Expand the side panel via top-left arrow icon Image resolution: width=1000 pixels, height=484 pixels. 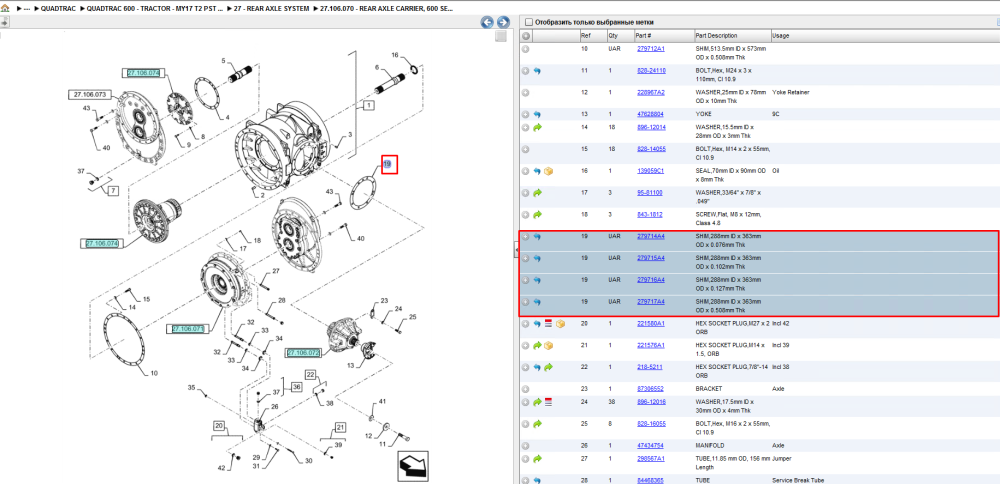[4, 23]
